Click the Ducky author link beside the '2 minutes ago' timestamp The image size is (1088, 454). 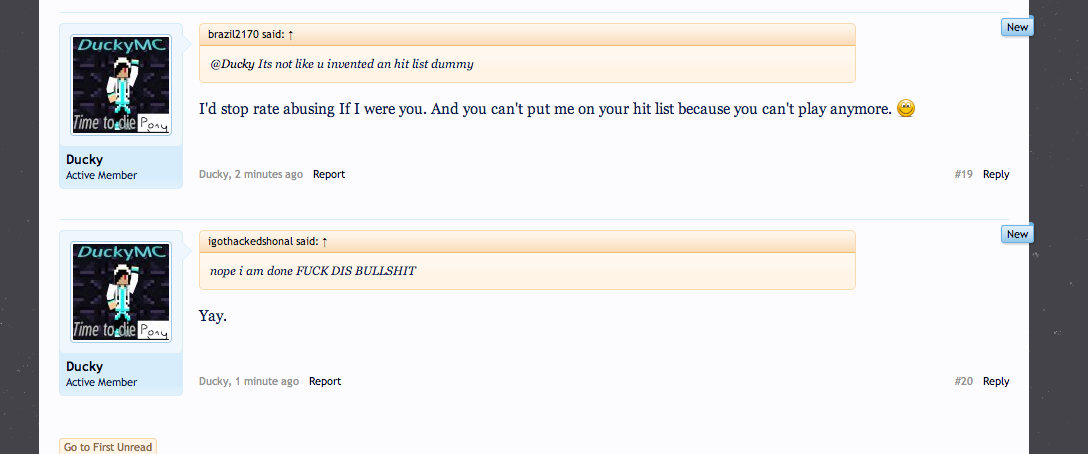214,174
